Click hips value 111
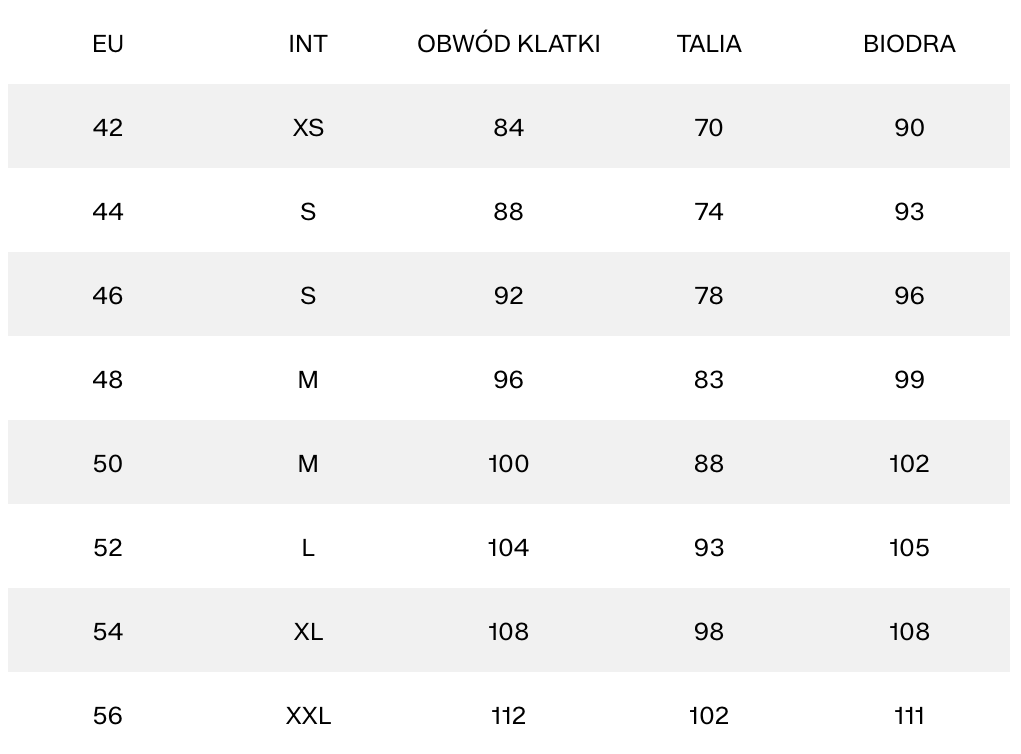The image size is (1021, 754). pyautogui.click(x=909, y=716)
